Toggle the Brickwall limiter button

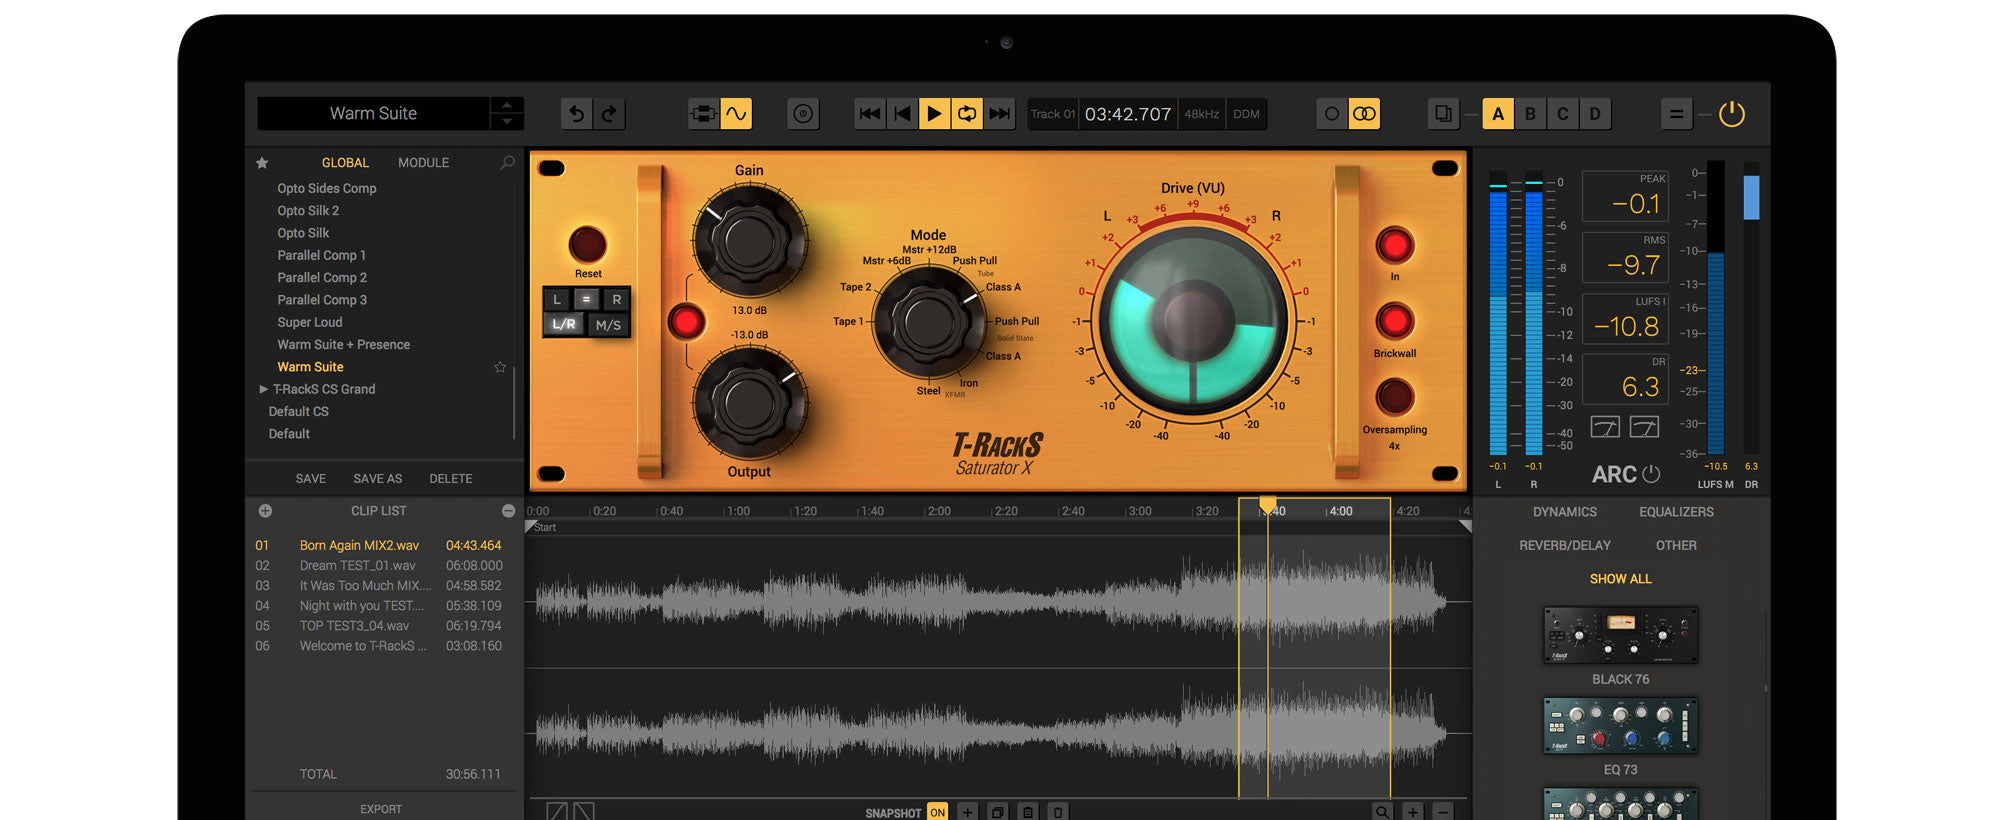1394,322
